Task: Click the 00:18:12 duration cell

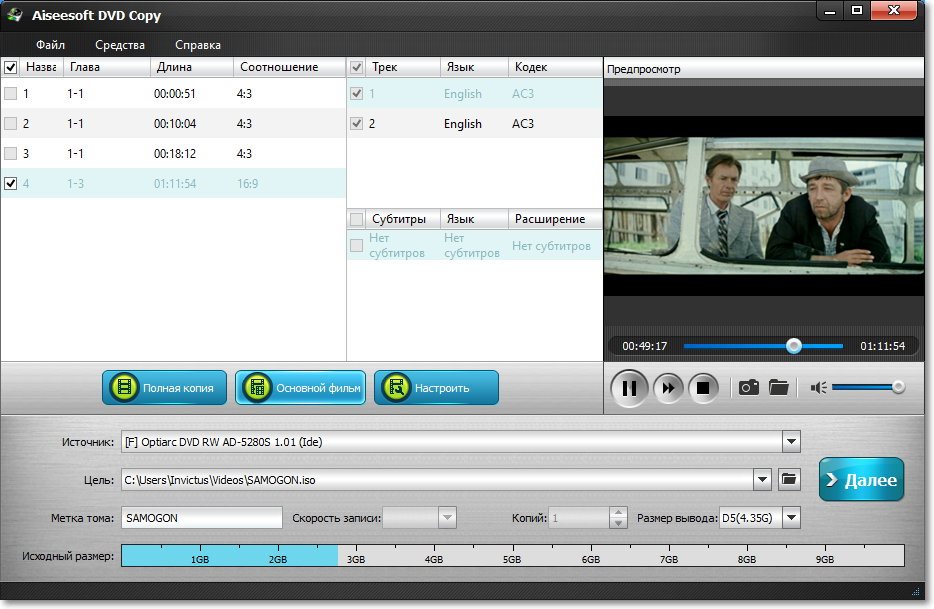Action: coord(175,153)
